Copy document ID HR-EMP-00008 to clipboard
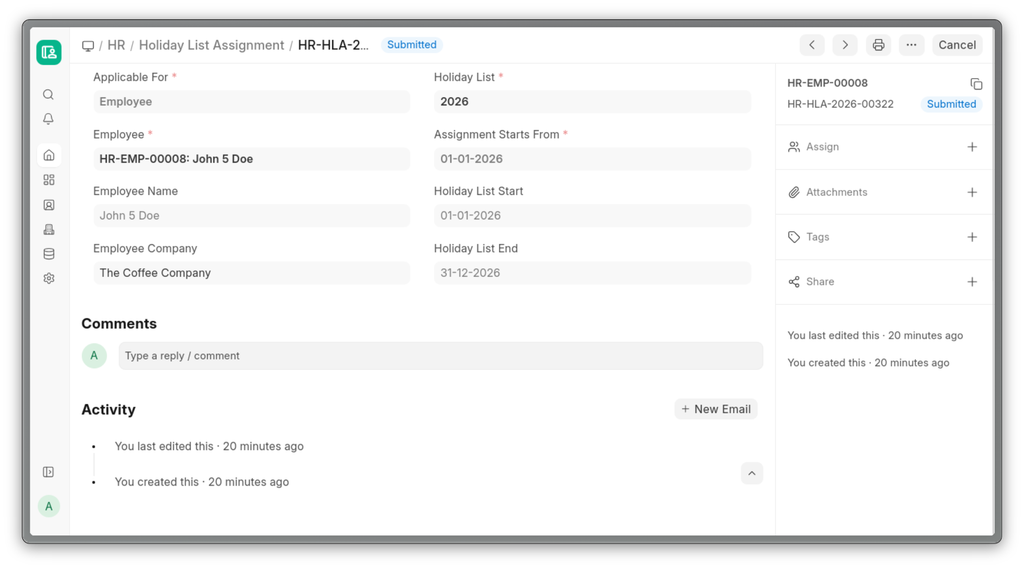Image resolution: width=1024 pixels, height=568 pixels. pos(976,84)
